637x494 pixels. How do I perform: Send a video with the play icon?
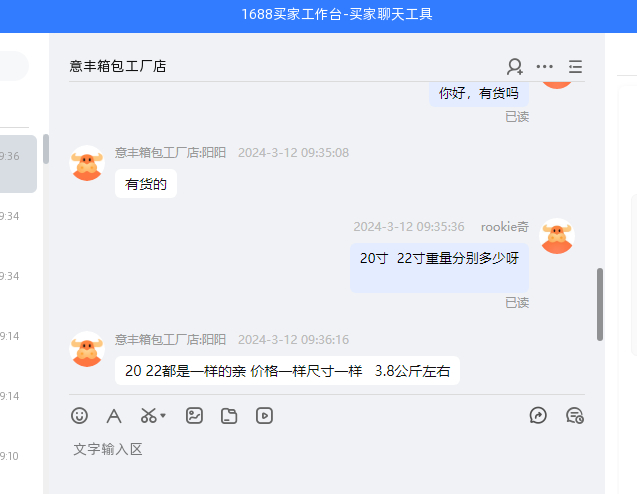point(264,416)
